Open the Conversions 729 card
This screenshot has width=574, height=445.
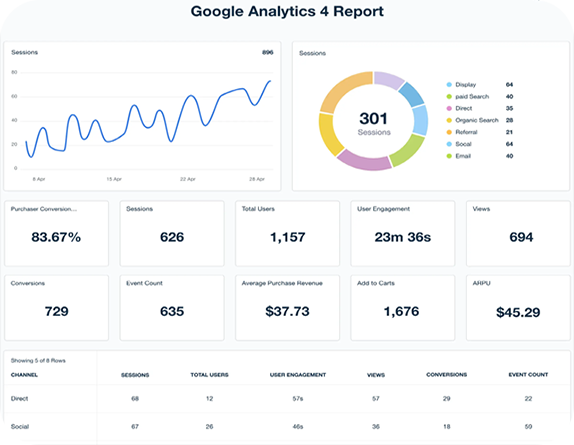[x=56, y=308]
